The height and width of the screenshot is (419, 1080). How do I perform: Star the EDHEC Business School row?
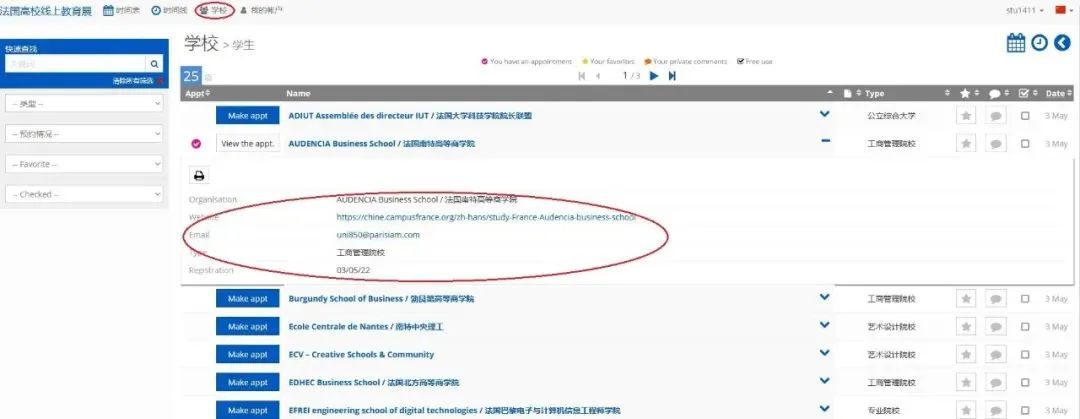coord(966,382)
